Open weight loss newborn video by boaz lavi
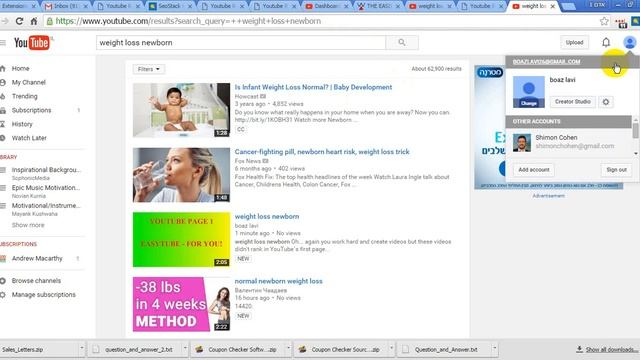640x360 pixels. (267, 217)
